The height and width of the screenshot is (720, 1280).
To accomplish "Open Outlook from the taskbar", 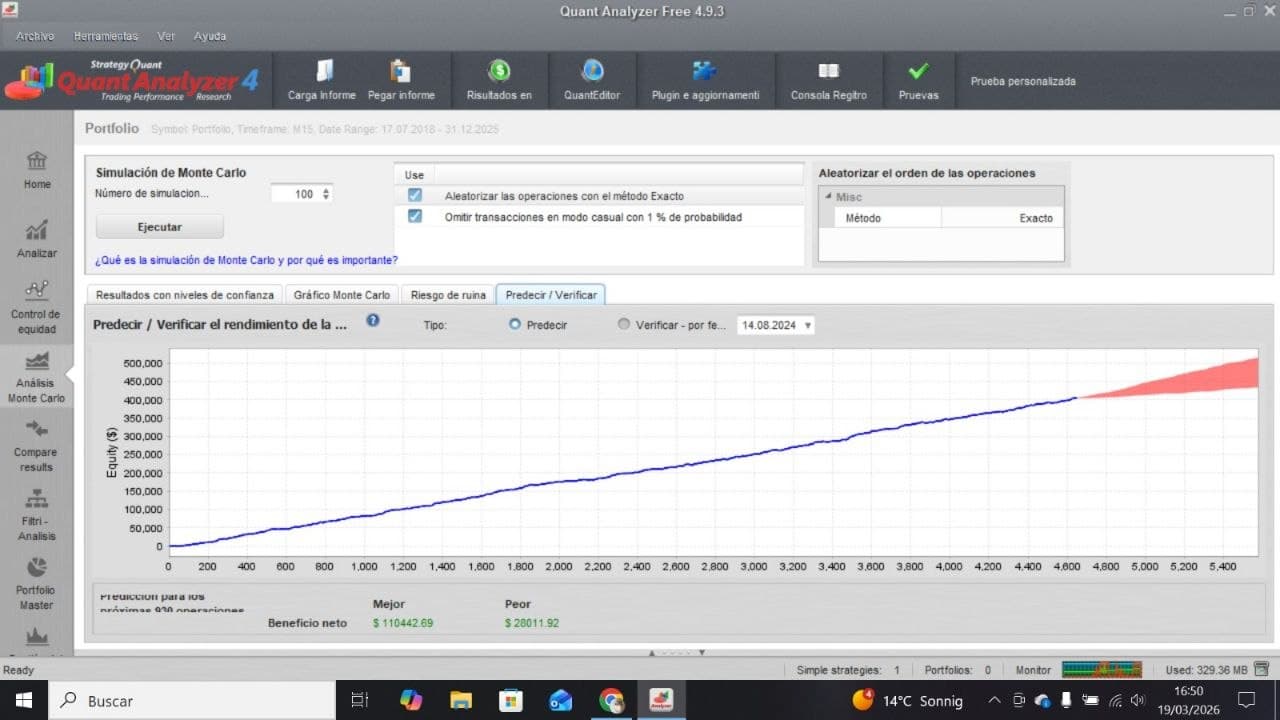I will (561, 700).
